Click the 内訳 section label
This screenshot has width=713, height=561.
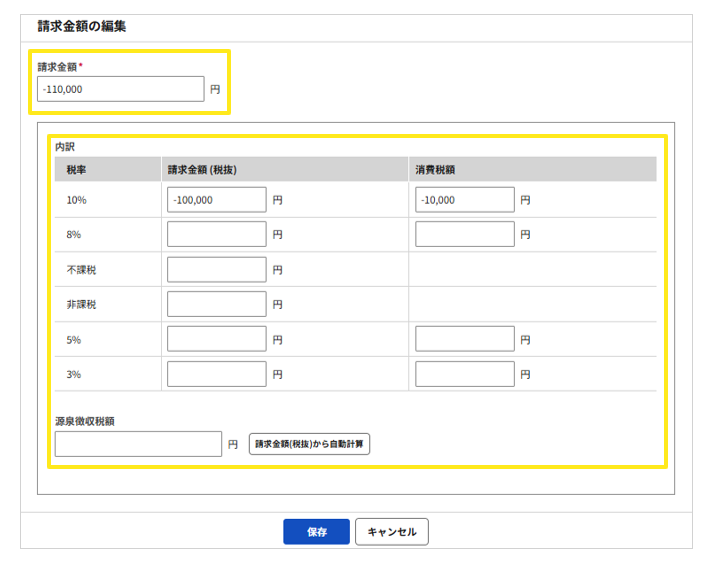click(x=65, y=146)
